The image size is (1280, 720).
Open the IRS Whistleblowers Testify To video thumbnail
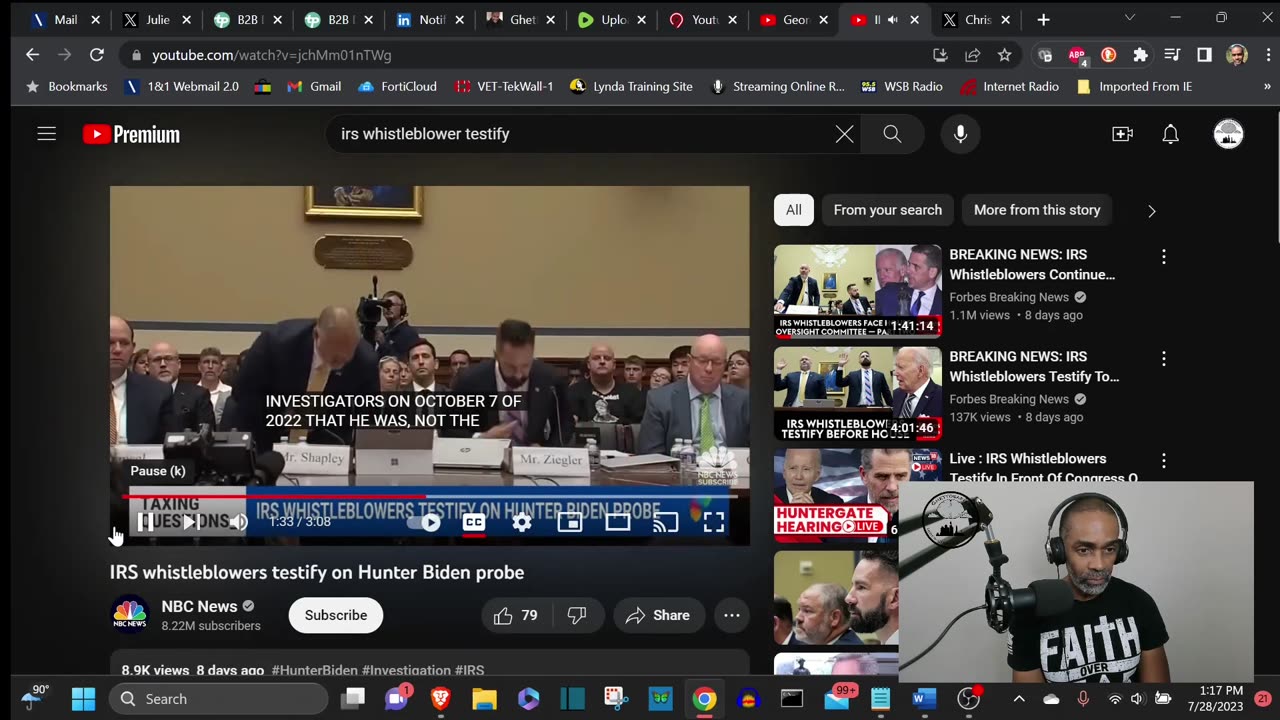tap(857, 394)
